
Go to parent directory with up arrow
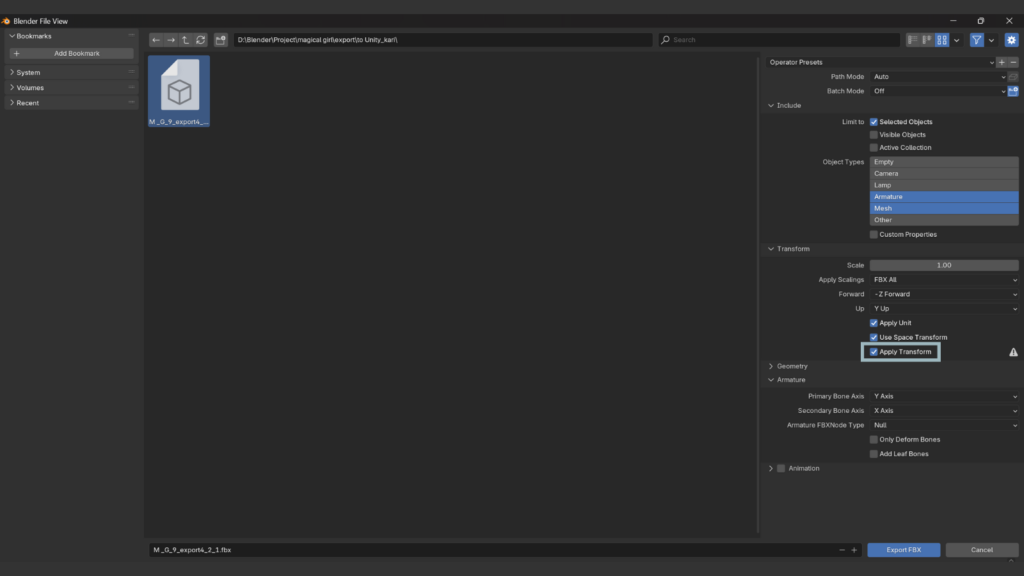click(x=186, y=40)
